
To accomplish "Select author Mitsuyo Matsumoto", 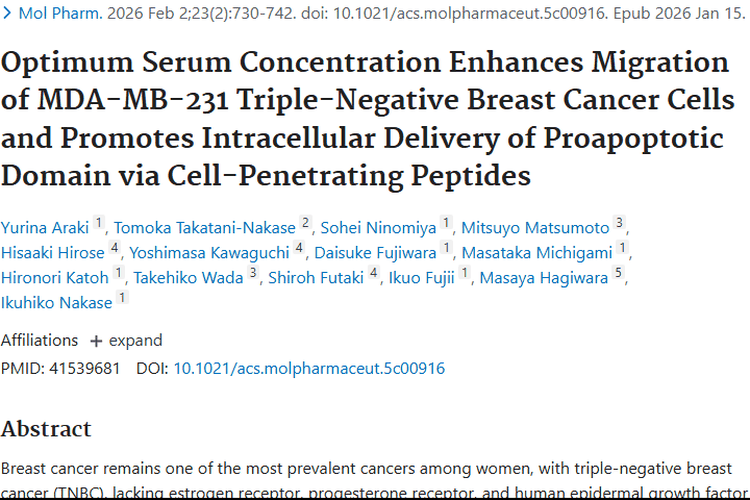I will coord(535,226).
